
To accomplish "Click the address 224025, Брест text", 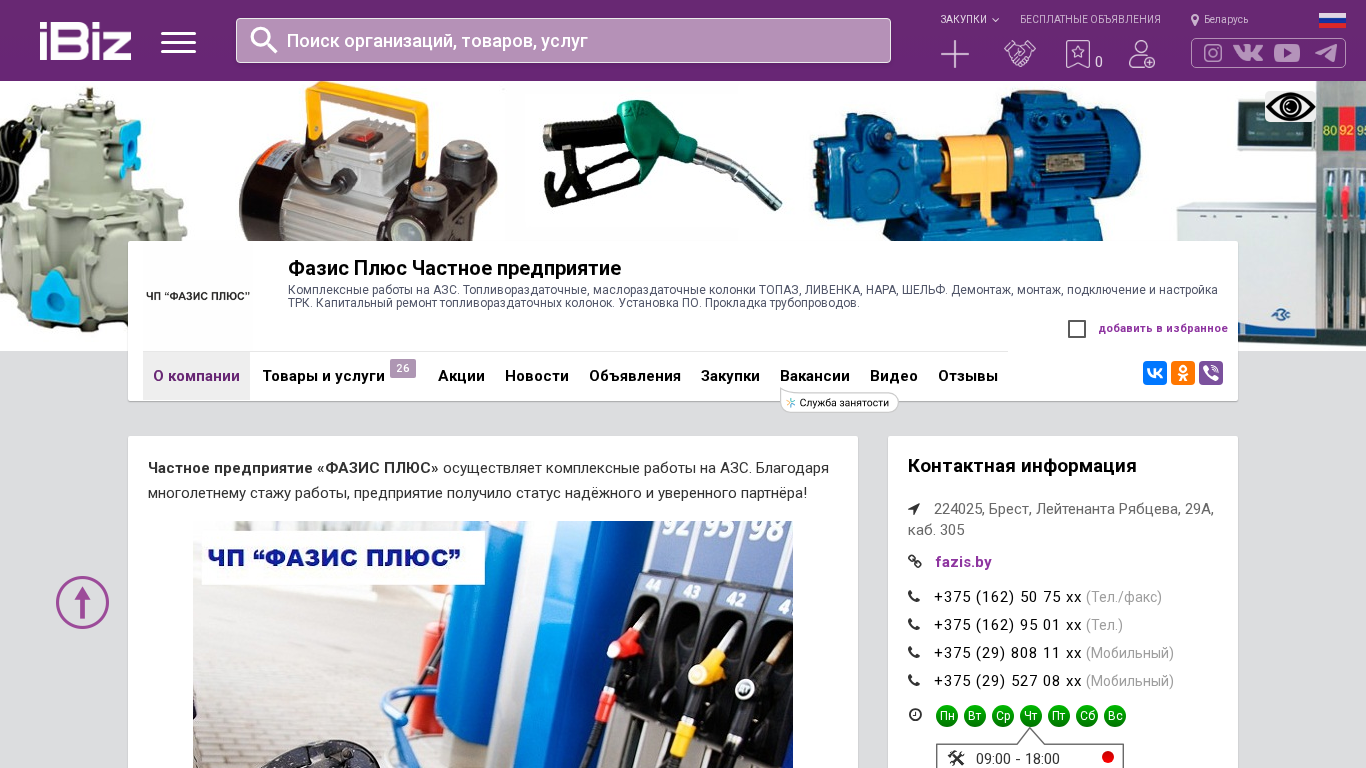I will tap(1061, 519).
